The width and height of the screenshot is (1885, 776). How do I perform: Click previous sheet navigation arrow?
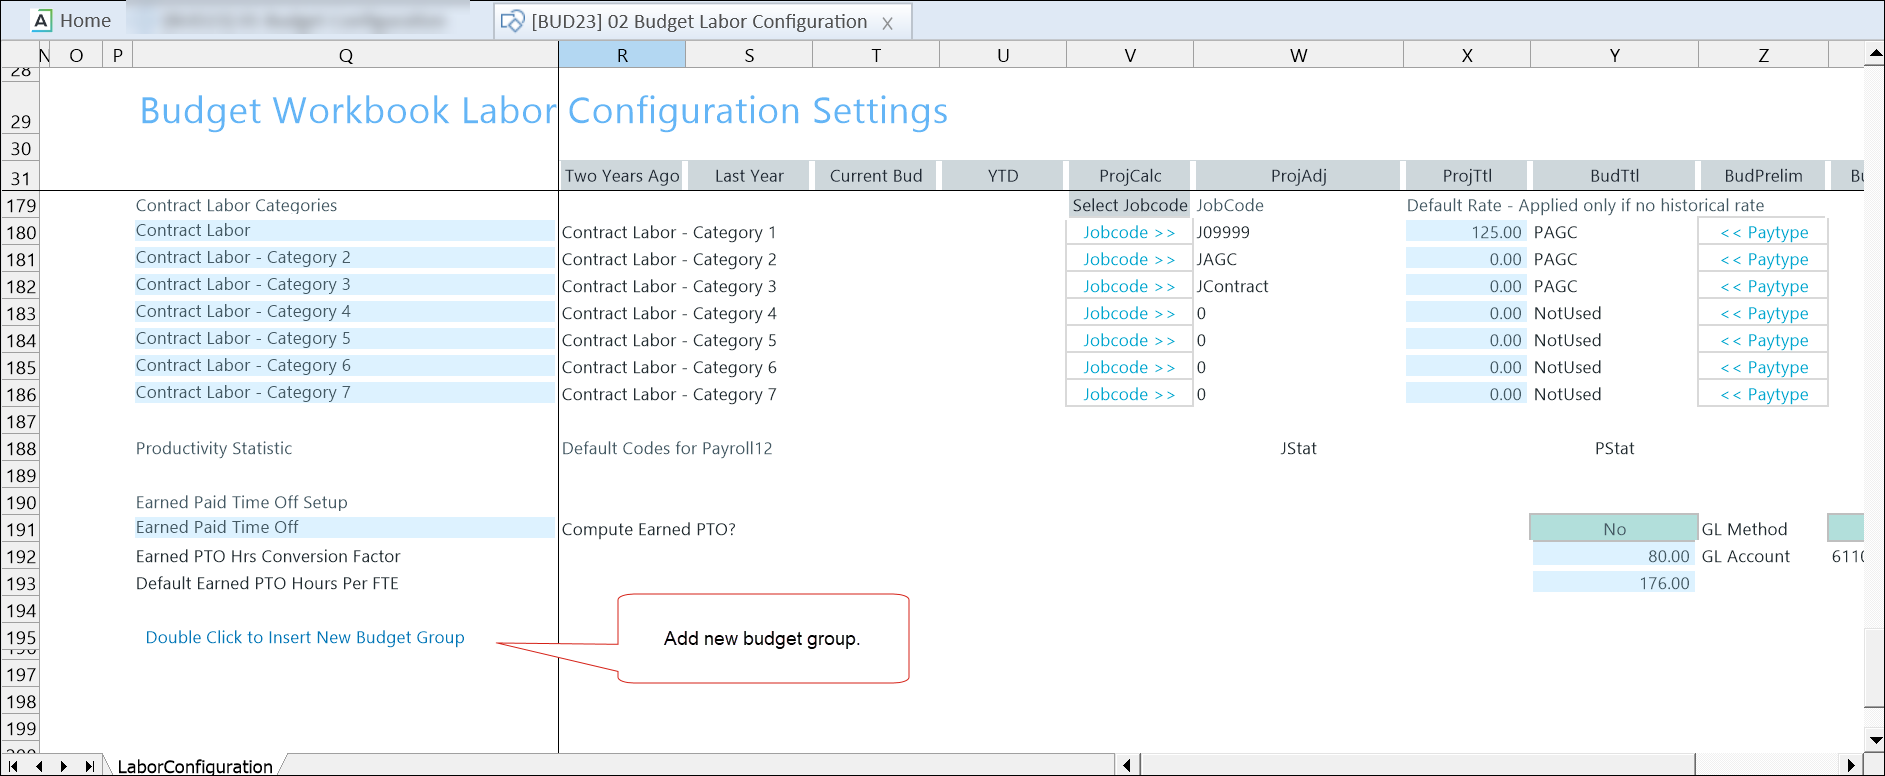coord(39,766)
